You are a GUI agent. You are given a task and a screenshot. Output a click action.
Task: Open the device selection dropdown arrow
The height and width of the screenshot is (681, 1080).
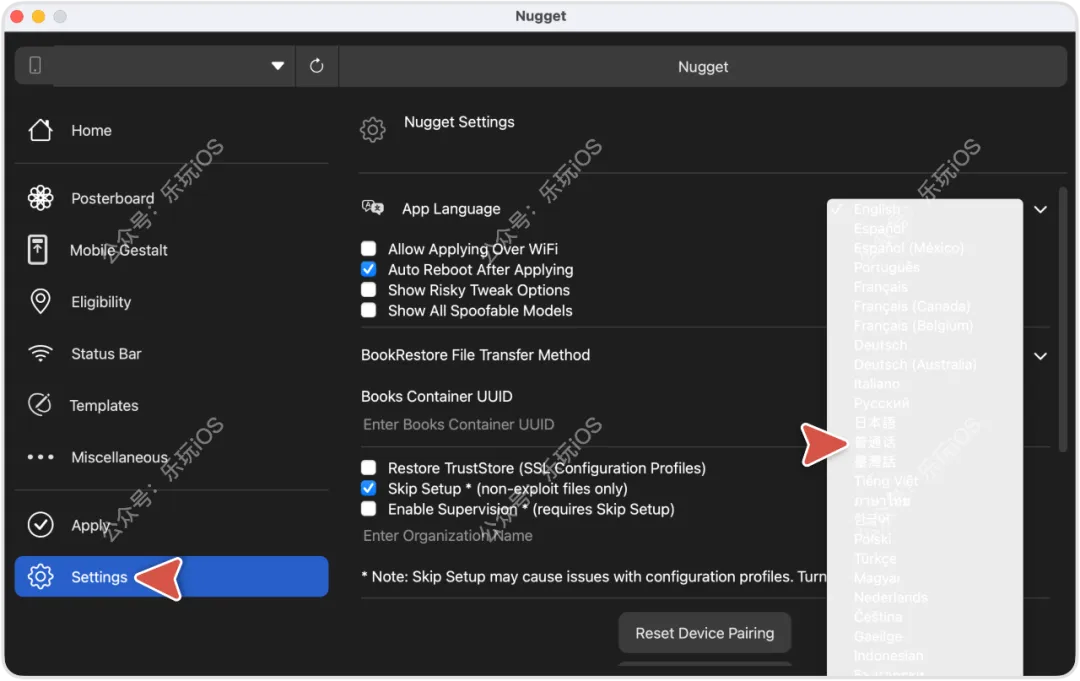[278, 66]
